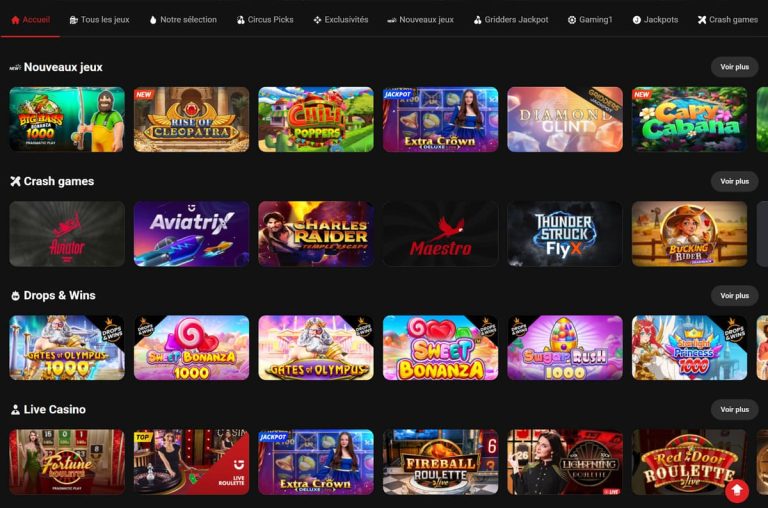768x508 pixels.
Task: Open Big Bass Bonanza 1000 game
Action: (x=67, y=120)
